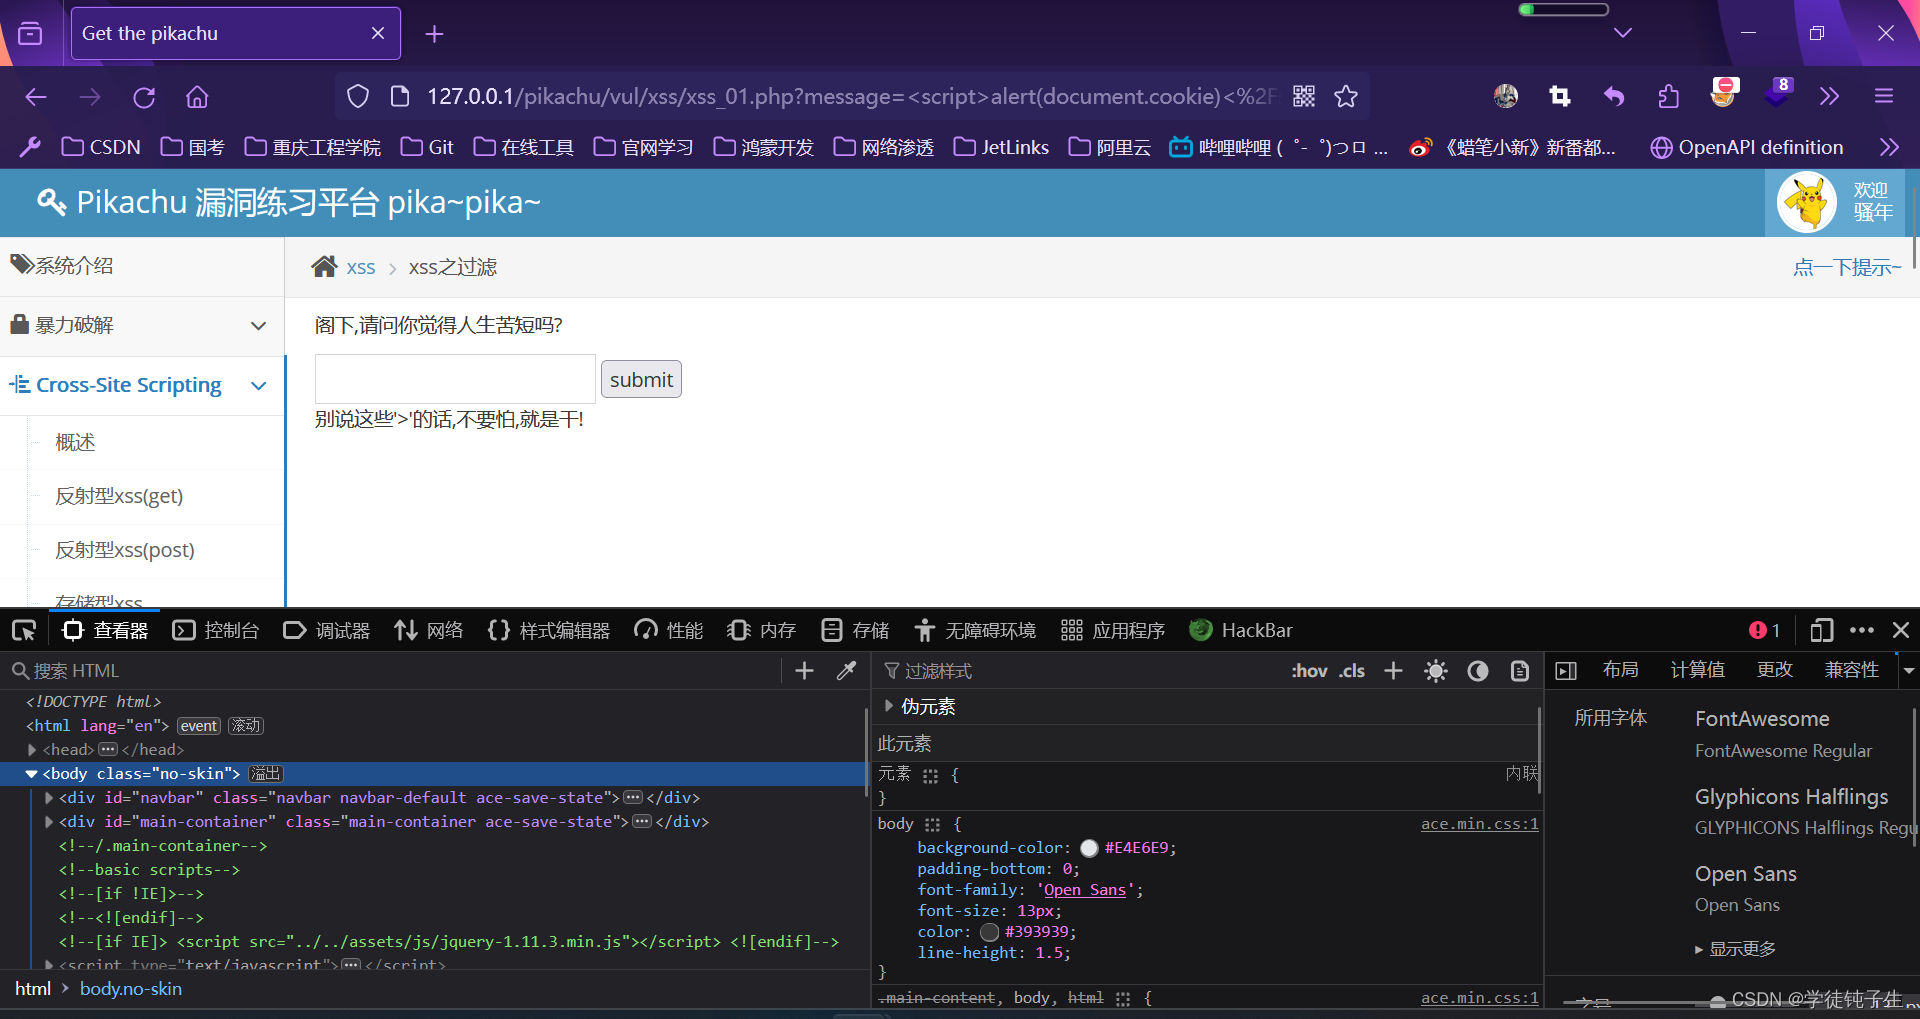
Task: Open the JetLinks bookmark folder
Action: [1001, 147]
